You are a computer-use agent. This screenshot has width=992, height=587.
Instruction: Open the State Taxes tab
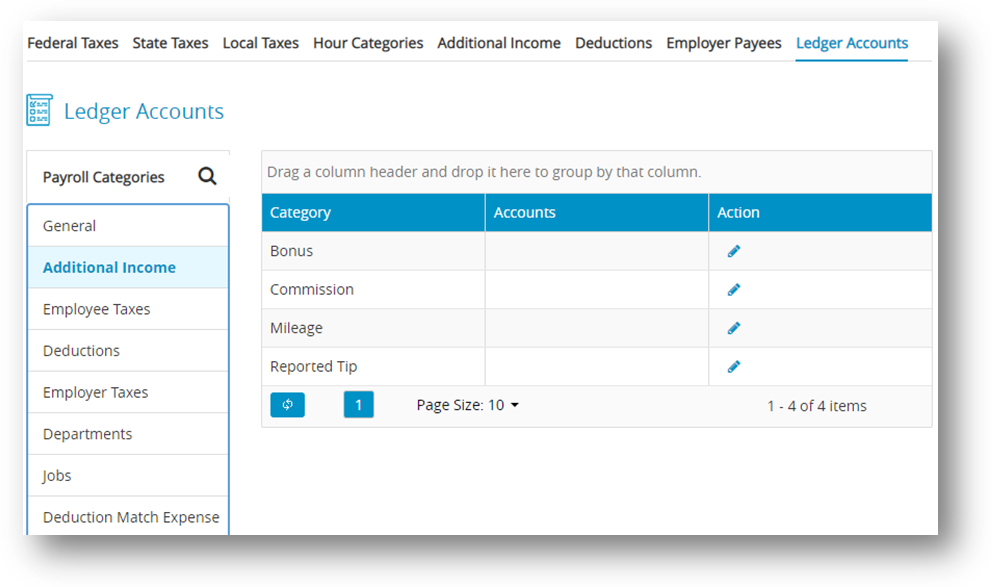[170, 43]
